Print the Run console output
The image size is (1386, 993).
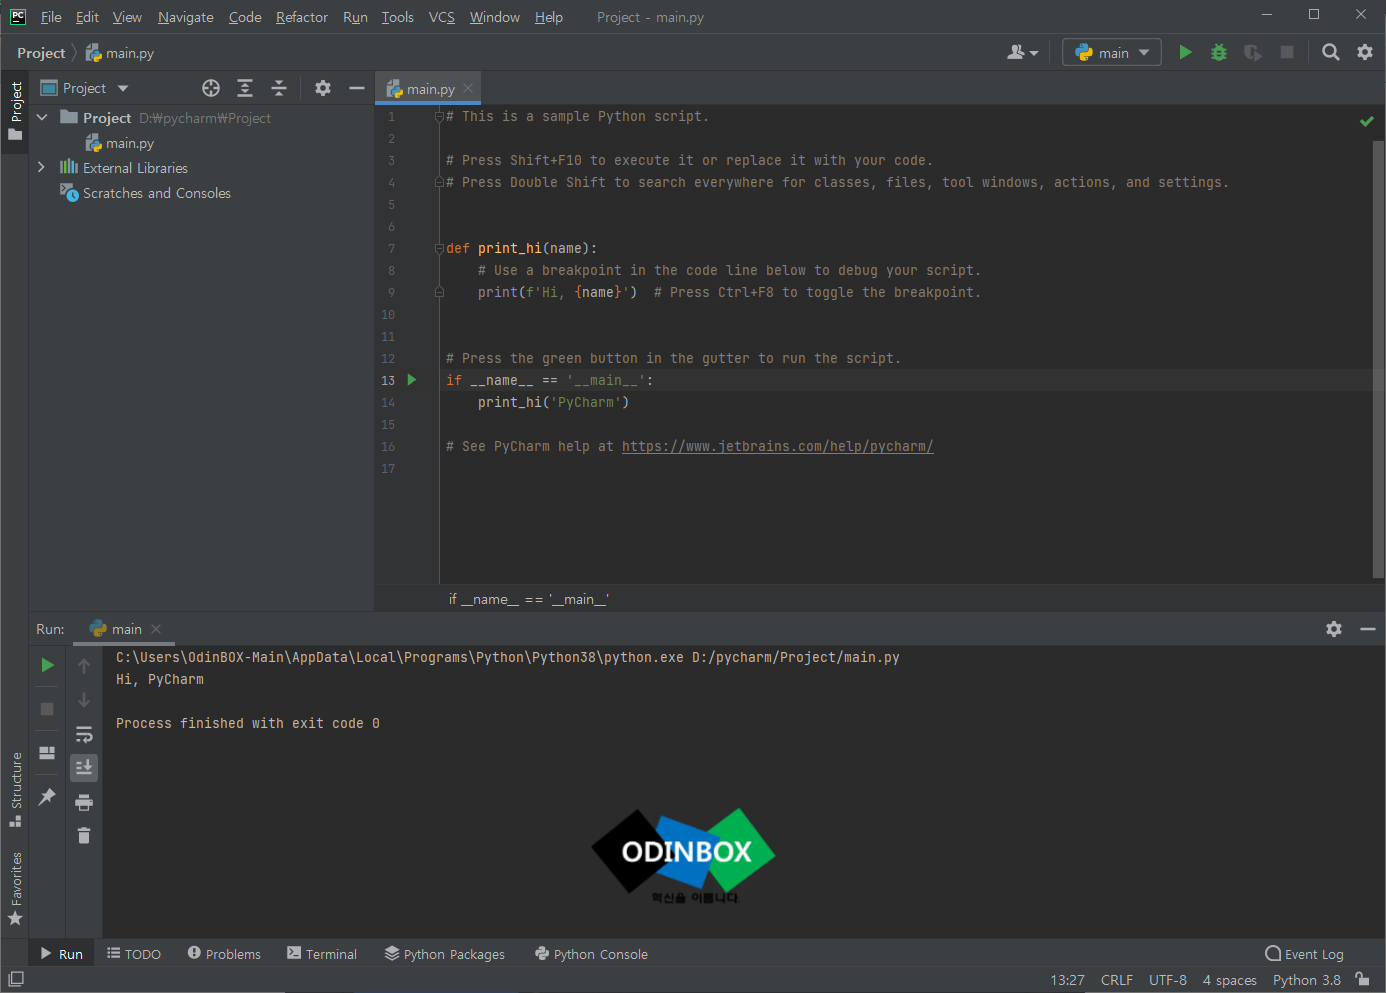tap(84, 802)
